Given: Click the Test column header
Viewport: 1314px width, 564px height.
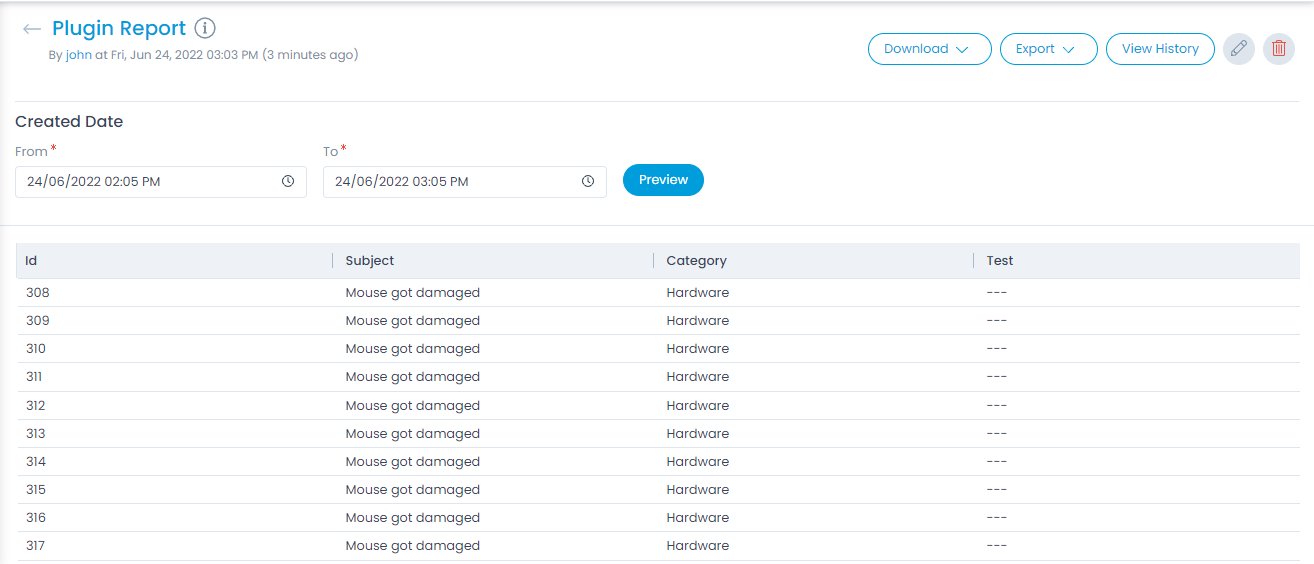Looking at the screenshot, I should click(x=1000, y=261).
